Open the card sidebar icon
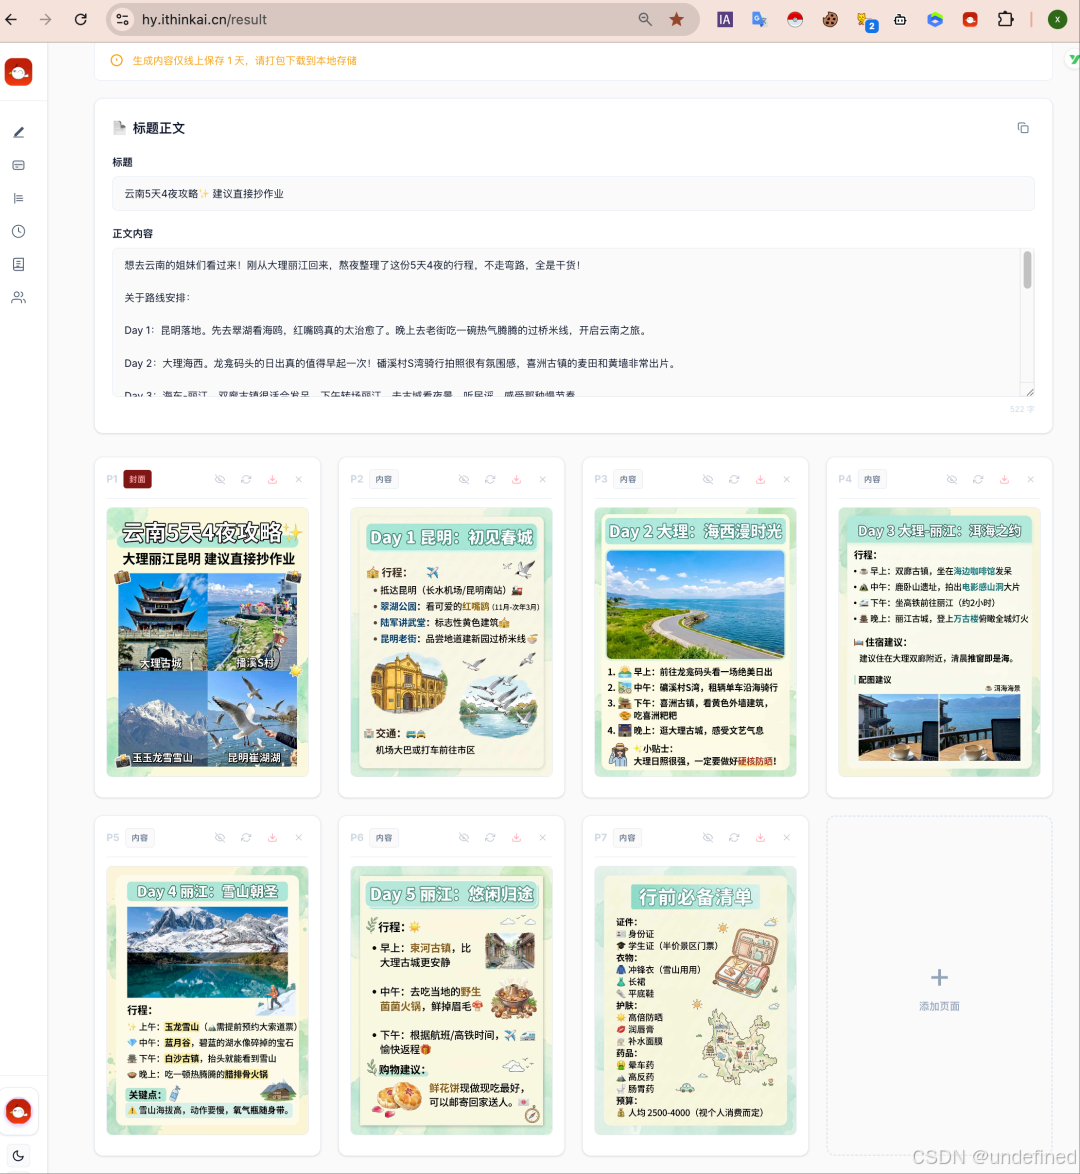The image size is (1080, 1174). [x=19, y=165]
